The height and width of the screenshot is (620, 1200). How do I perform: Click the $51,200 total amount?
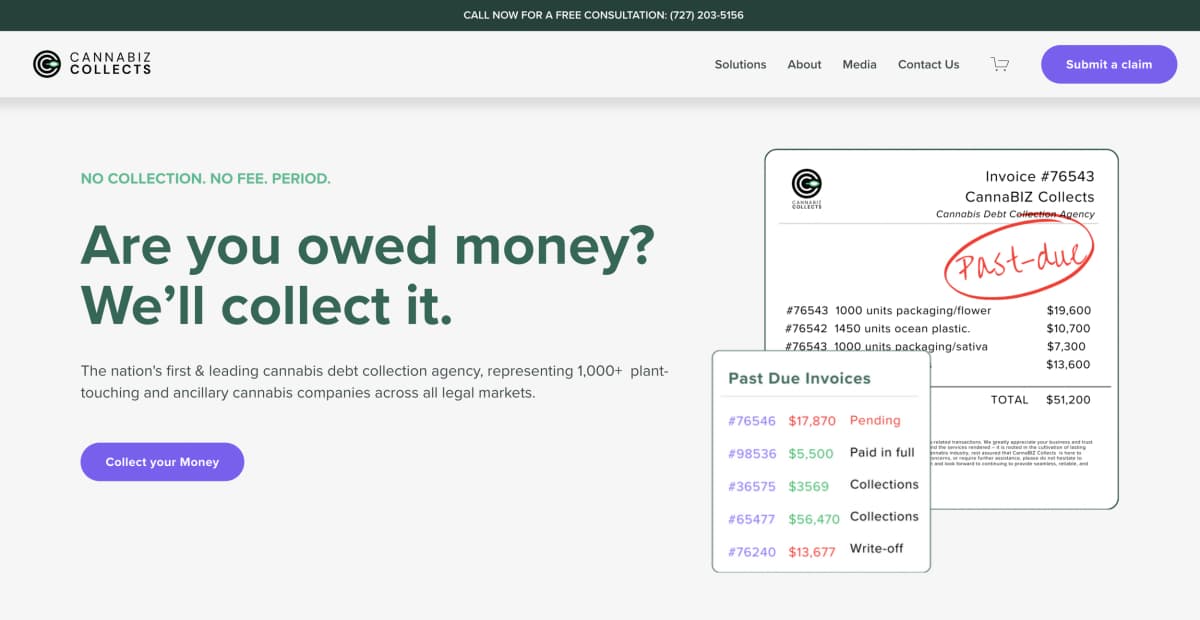1068,399
